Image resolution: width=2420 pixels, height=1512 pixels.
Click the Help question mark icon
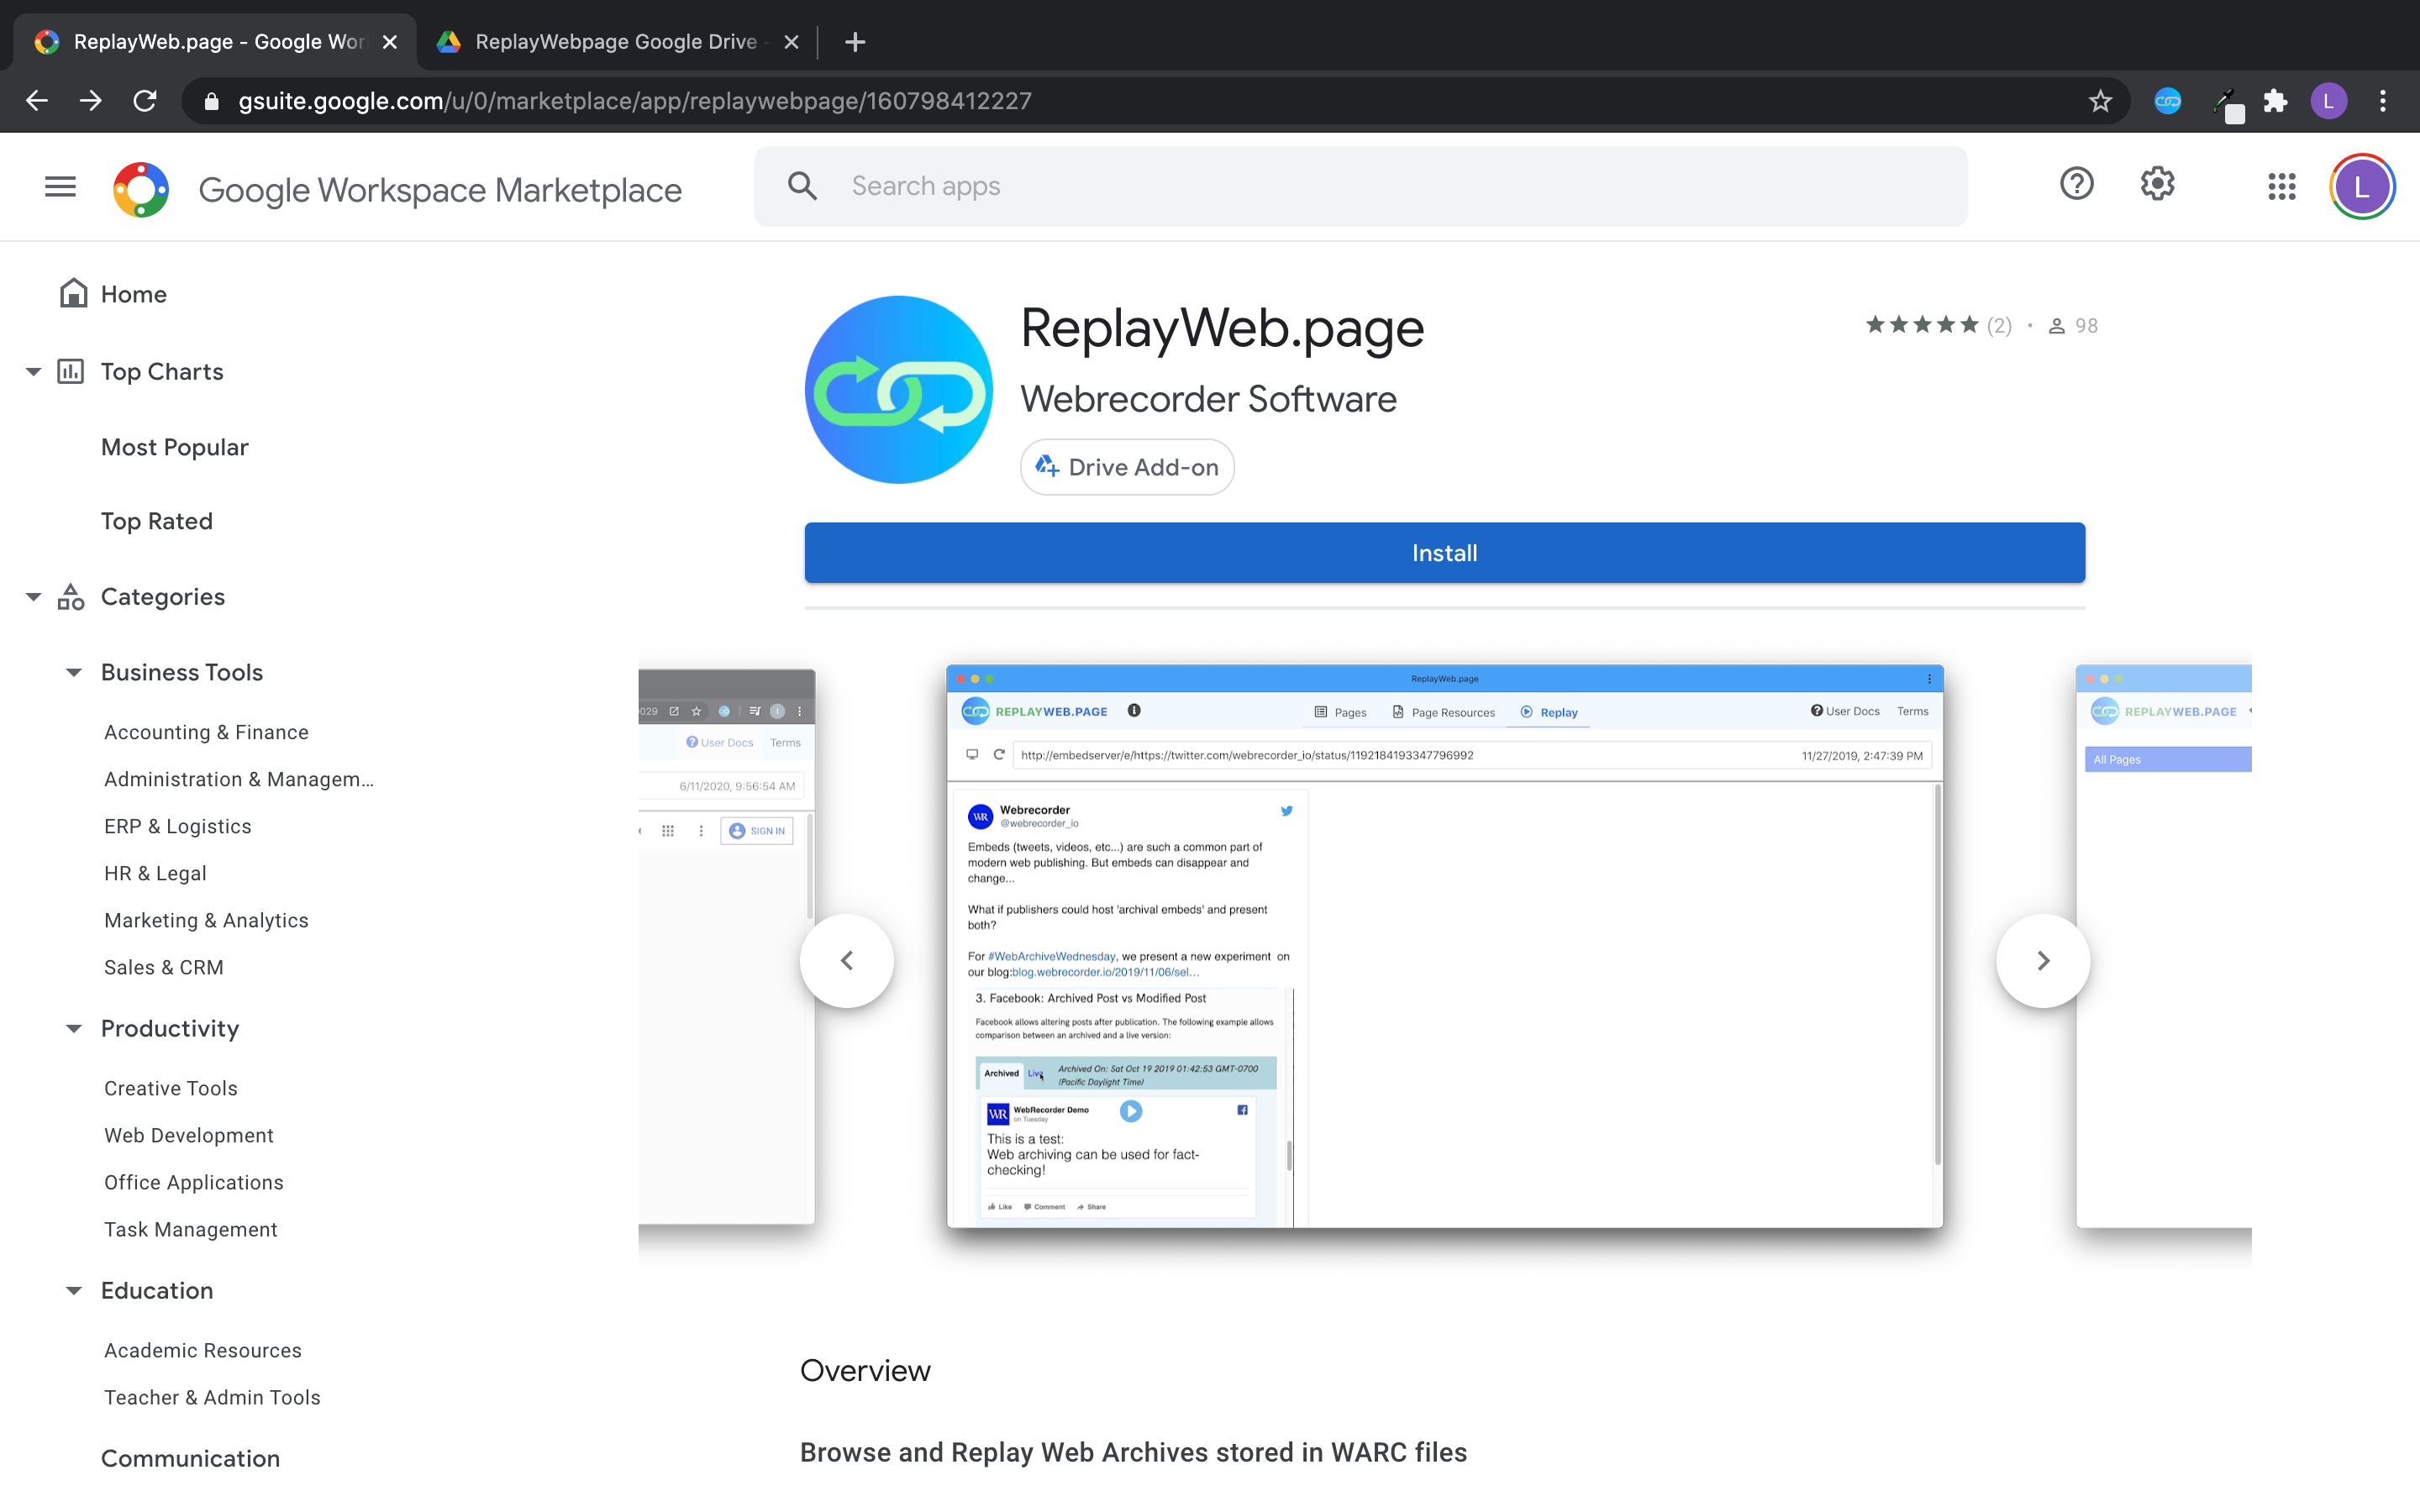pos(2076,185)
